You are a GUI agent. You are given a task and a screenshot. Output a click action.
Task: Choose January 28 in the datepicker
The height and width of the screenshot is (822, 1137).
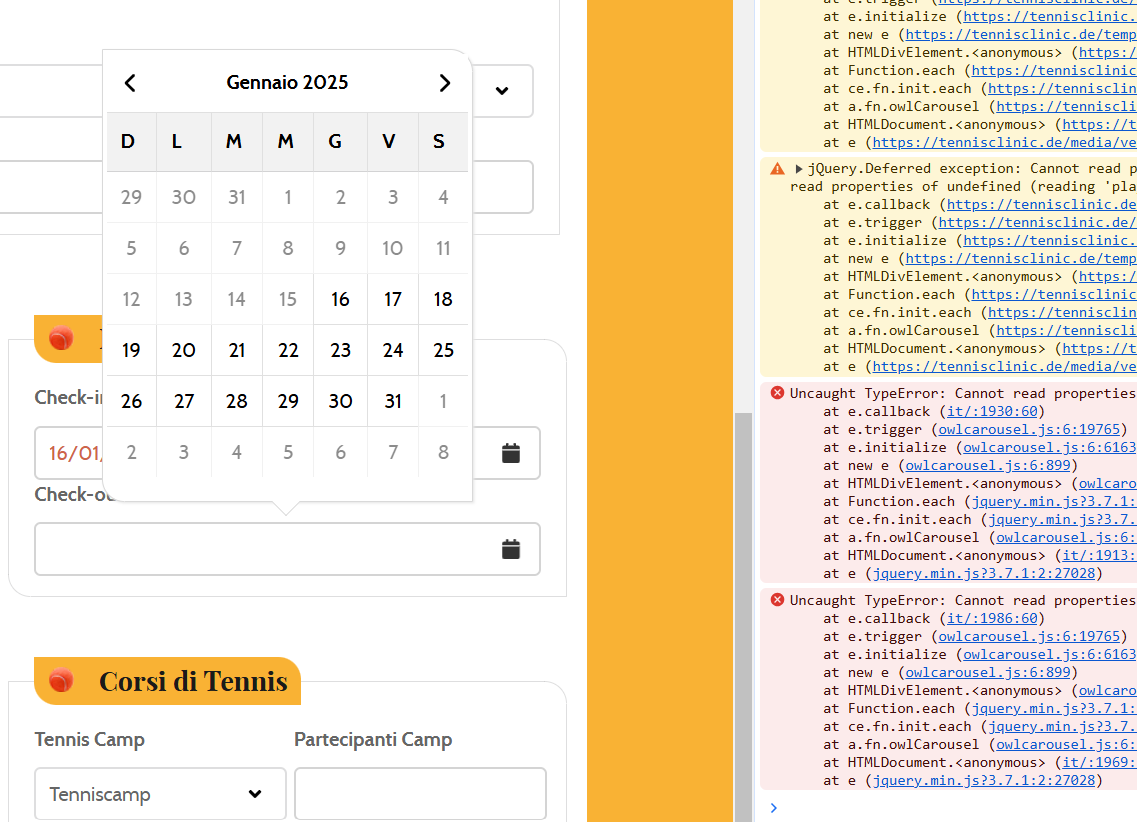click(236, 401)
